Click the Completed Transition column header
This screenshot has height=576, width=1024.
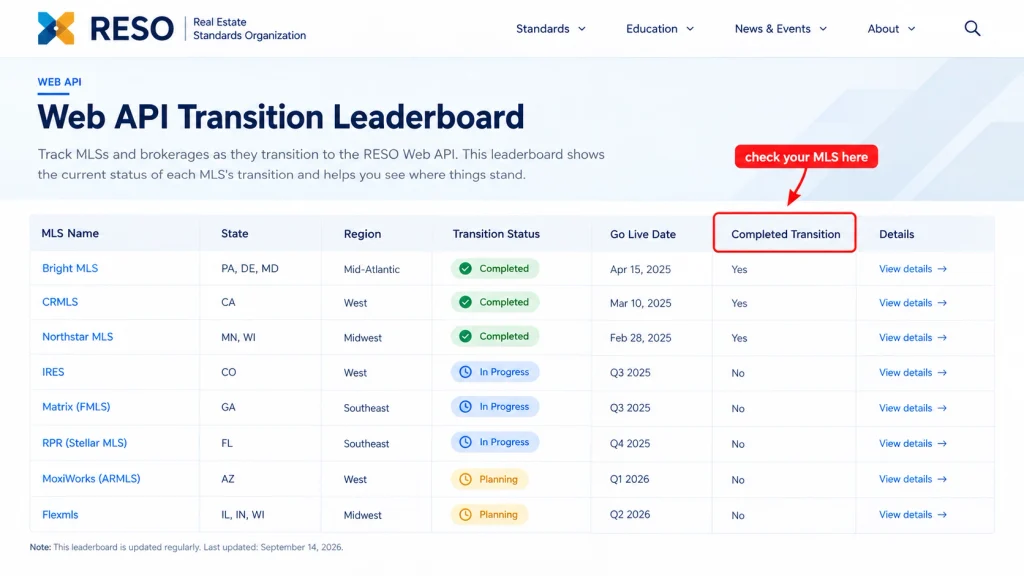click(x=786, y=234)
